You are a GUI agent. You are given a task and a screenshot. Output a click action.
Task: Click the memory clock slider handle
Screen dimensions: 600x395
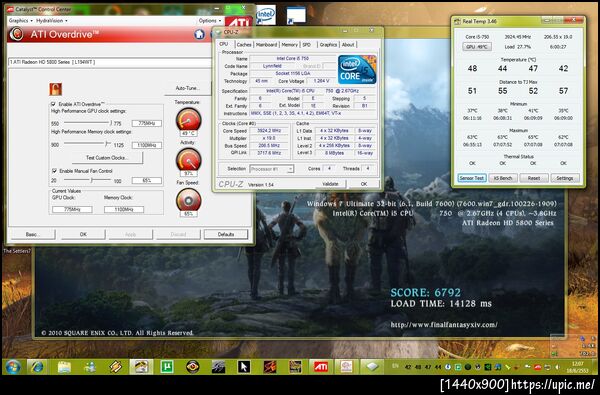click(106, 145)
